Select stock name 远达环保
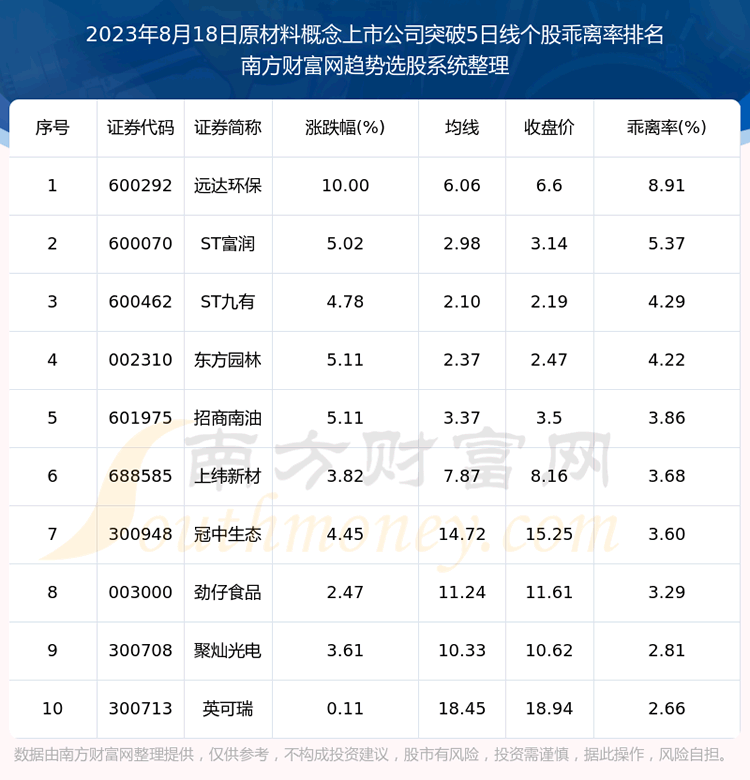Image resolution: width=750 pixels, height=780 pixels. [228, 186]
